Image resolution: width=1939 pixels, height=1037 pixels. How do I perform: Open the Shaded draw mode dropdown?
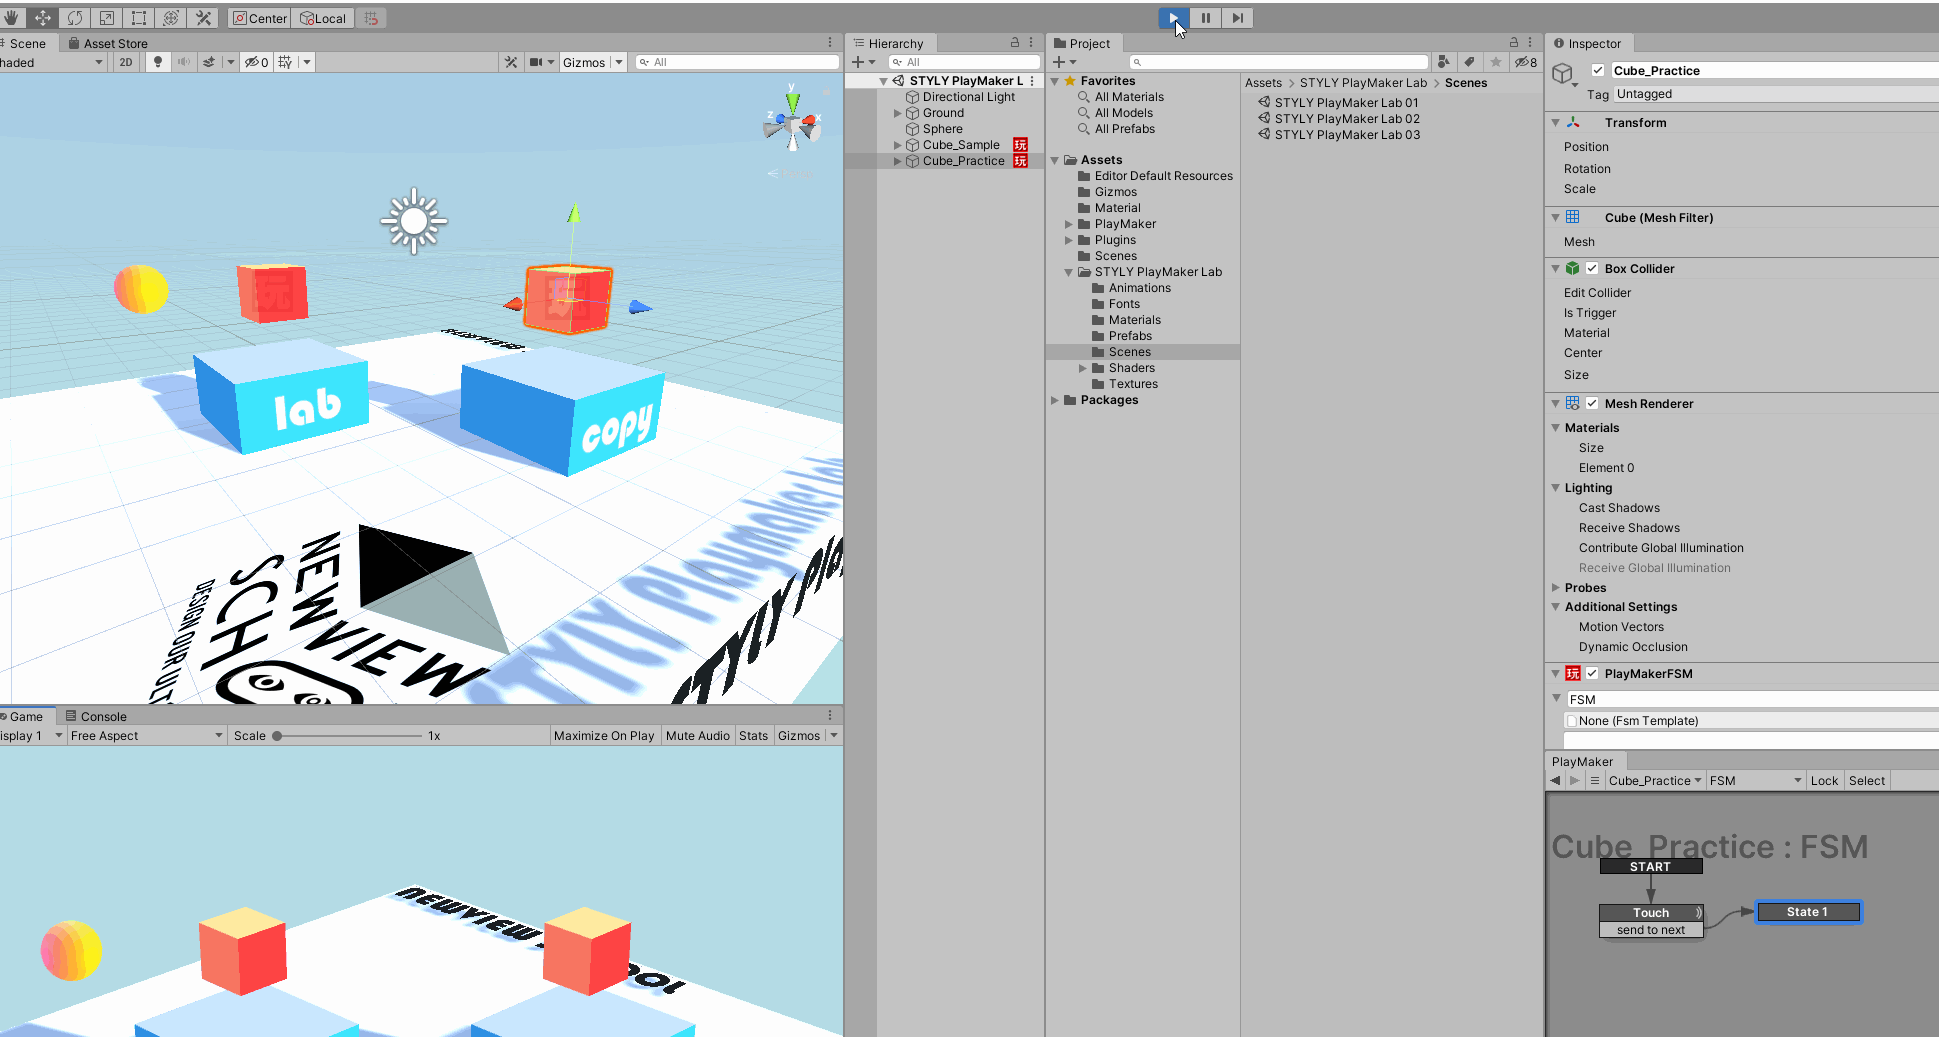pyautogui.click(x=50, y=62)
